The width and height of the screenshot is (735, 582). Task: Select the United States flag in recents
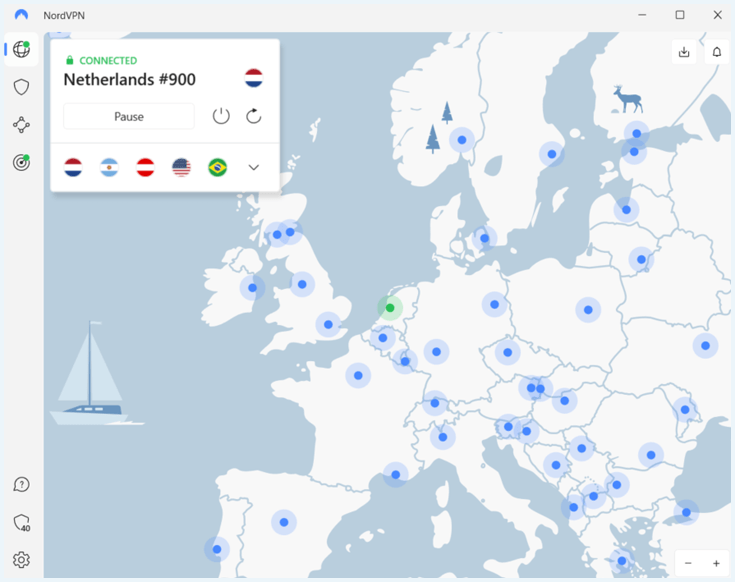[181, 167]
